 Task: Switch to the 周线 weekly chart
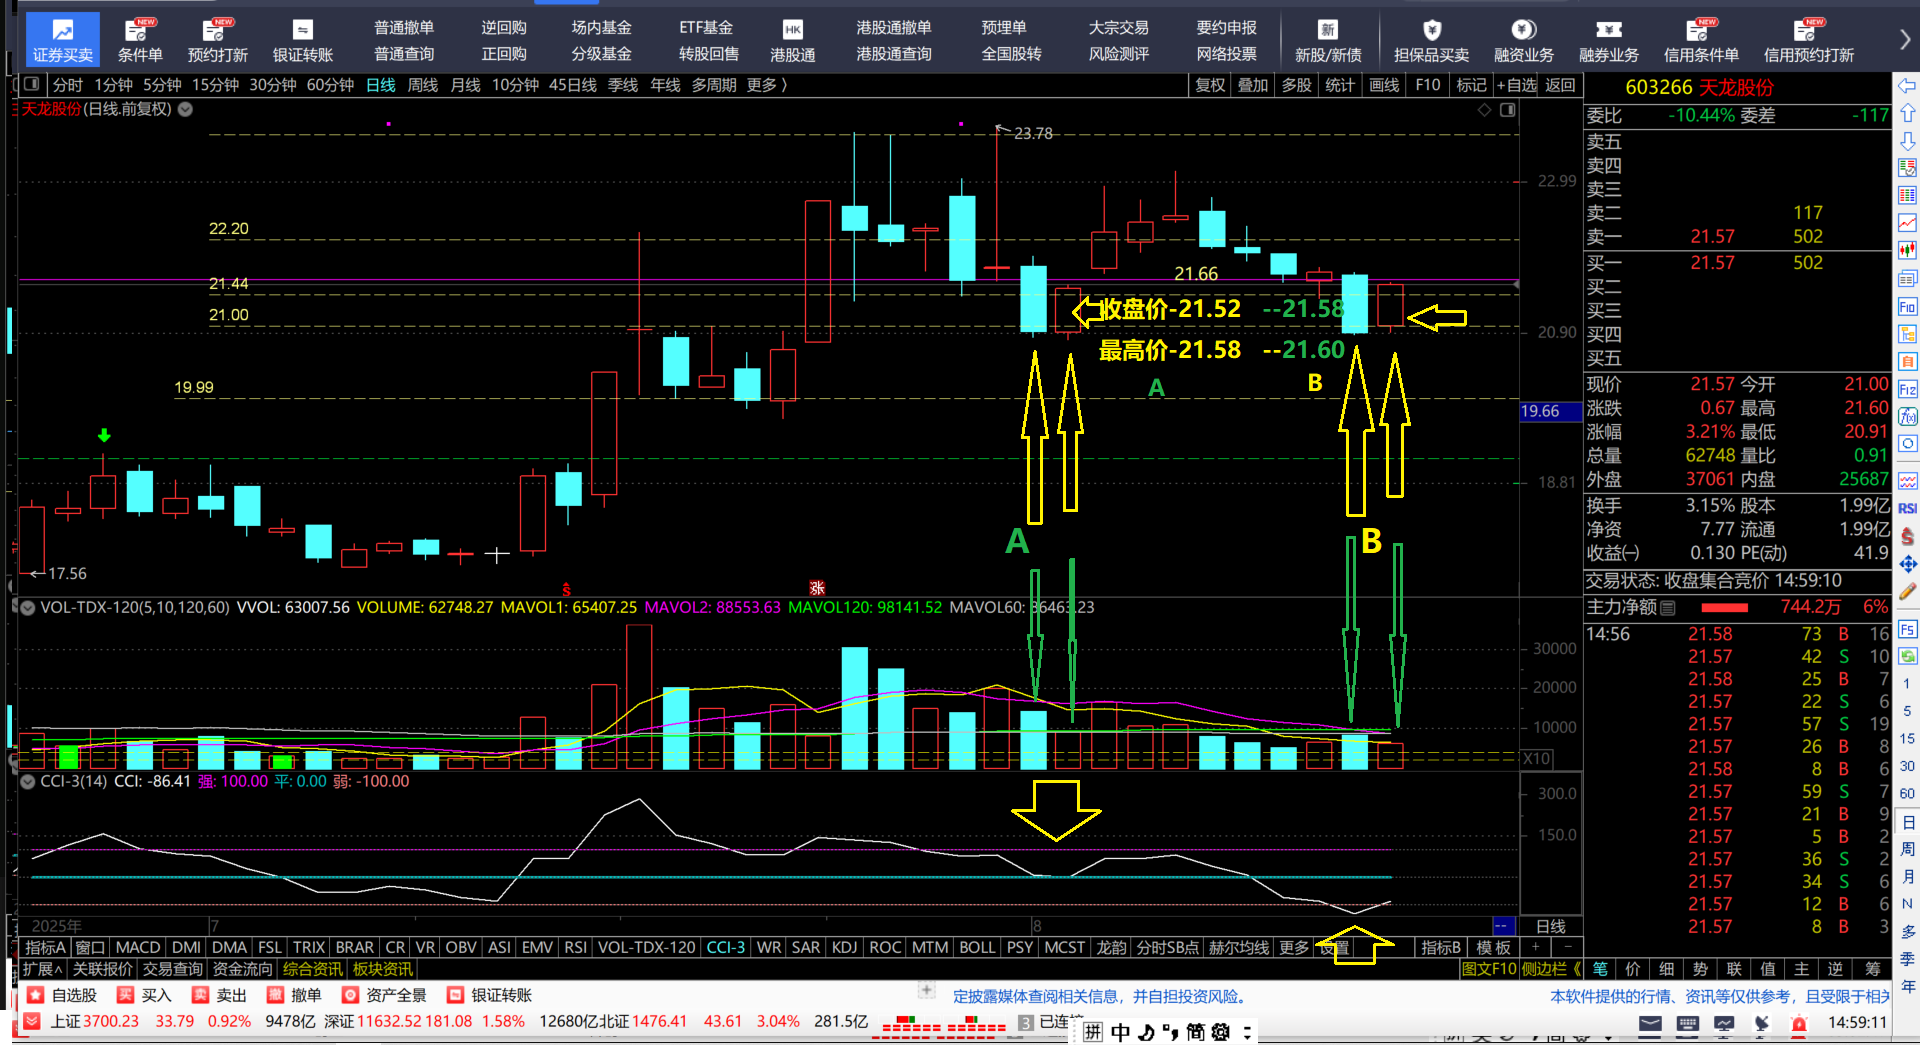pyautogui.click(x=423, y=85)
